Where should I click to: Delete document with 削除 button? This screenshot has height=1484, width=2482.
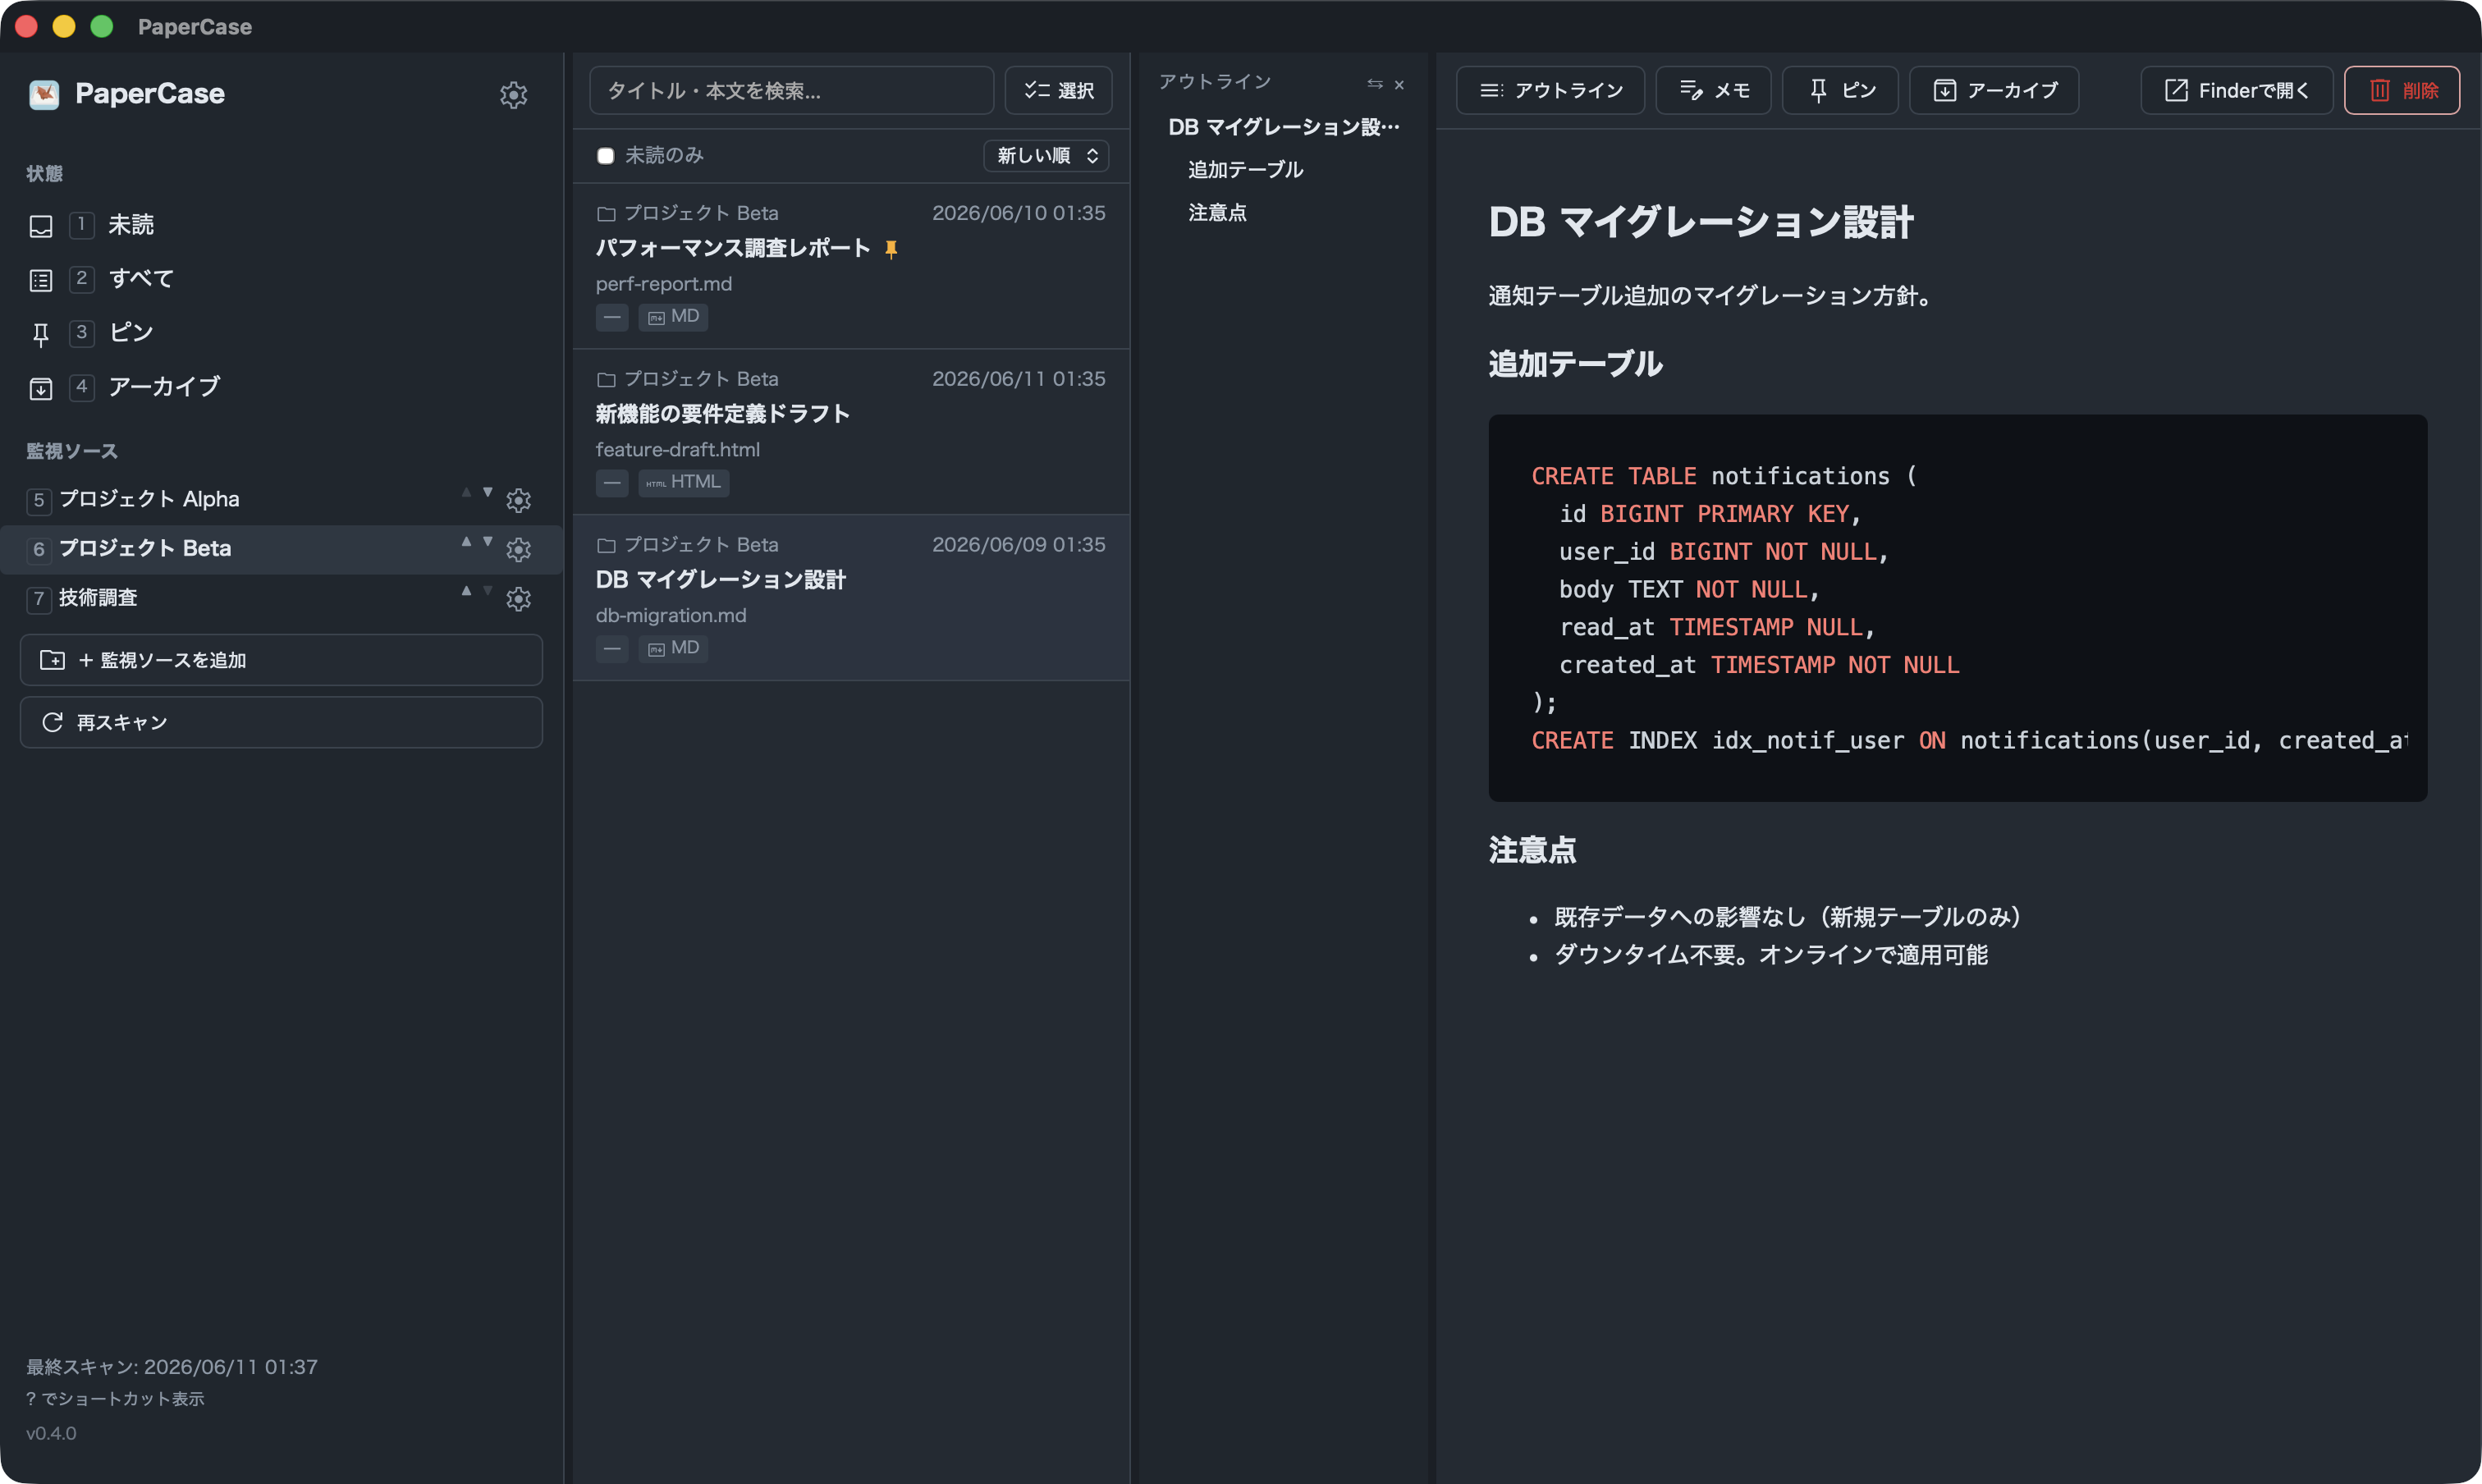[2402, 90]
